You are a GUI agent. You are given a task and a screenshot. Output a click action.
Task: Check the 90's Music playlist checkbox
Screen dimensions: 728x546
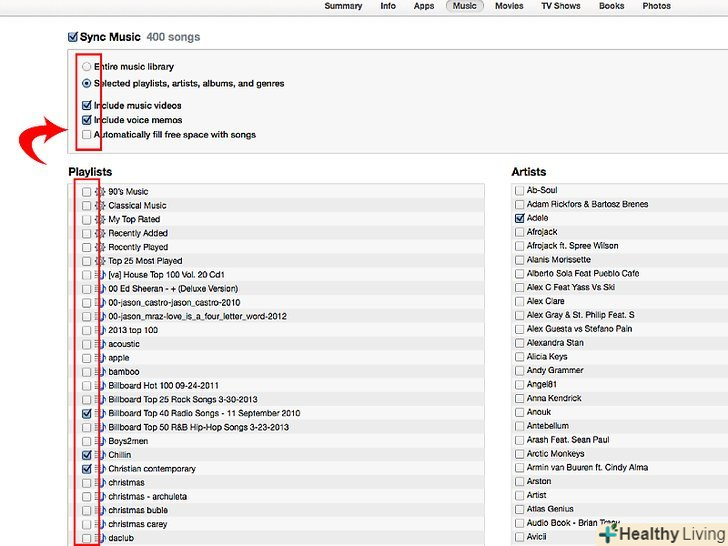[x=86, y=192]
